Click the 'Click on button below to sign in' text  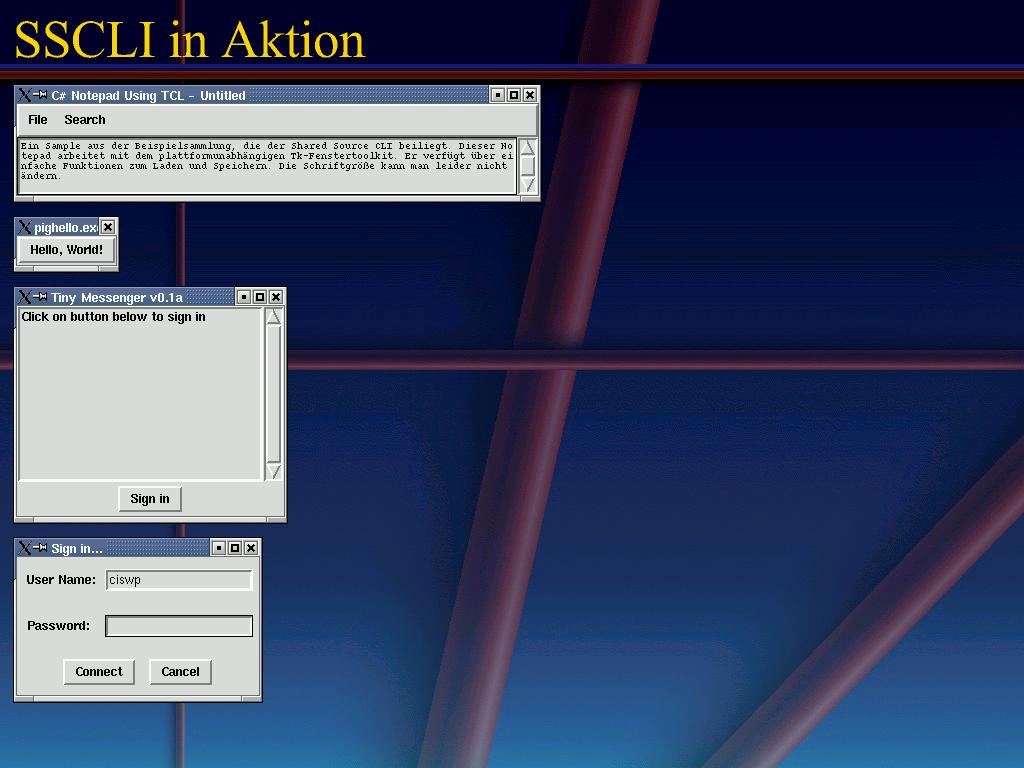click(114, 317)
